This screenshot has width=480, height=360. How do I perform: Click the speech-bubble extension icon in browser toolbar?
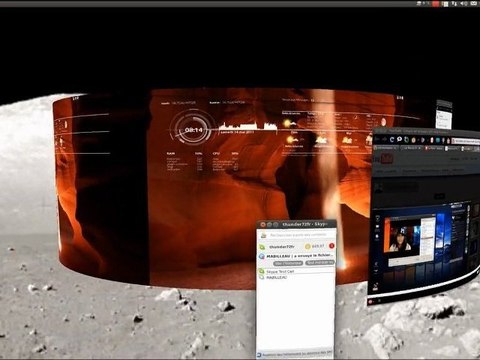pos(399,139)
